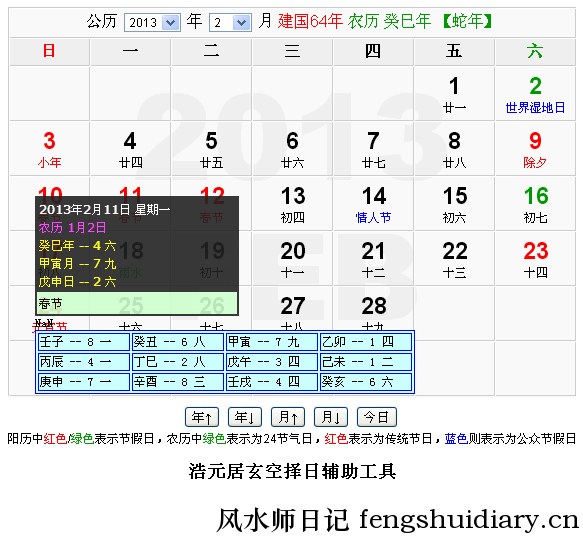
Task: Select date 5 廿五
Action: (x=212, y=149)
